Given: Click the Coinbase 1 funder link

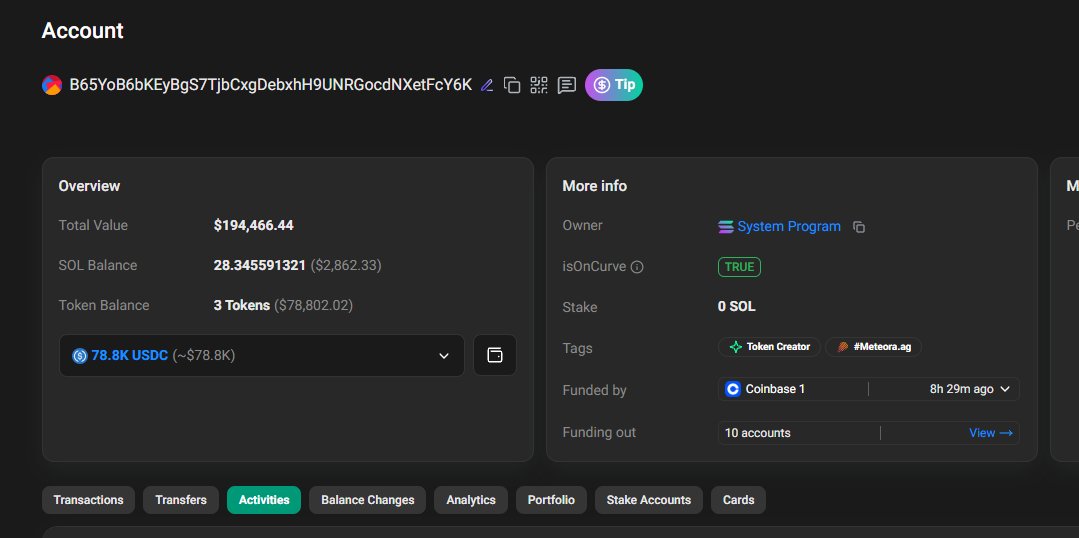Looking at the screenshot, I should [x=775, y=389].
